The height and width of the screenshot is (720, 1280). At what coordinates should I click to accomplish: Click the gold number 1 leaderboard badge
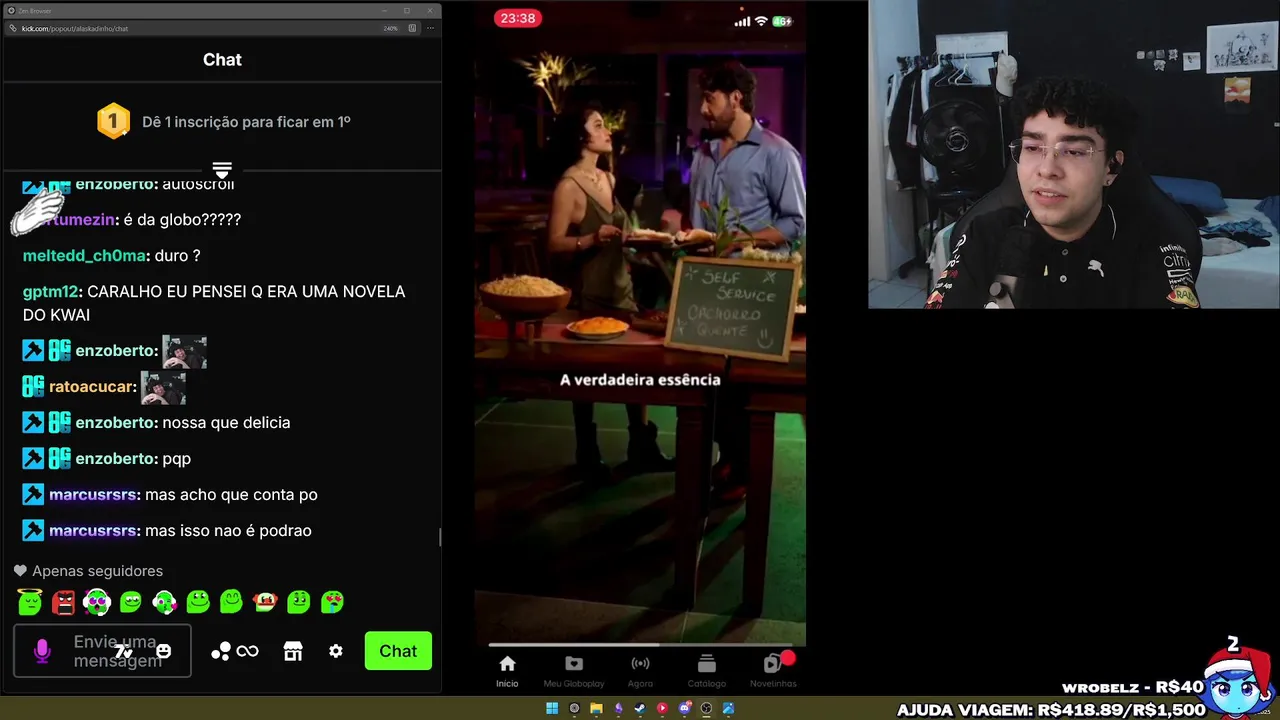coord(113,122)
